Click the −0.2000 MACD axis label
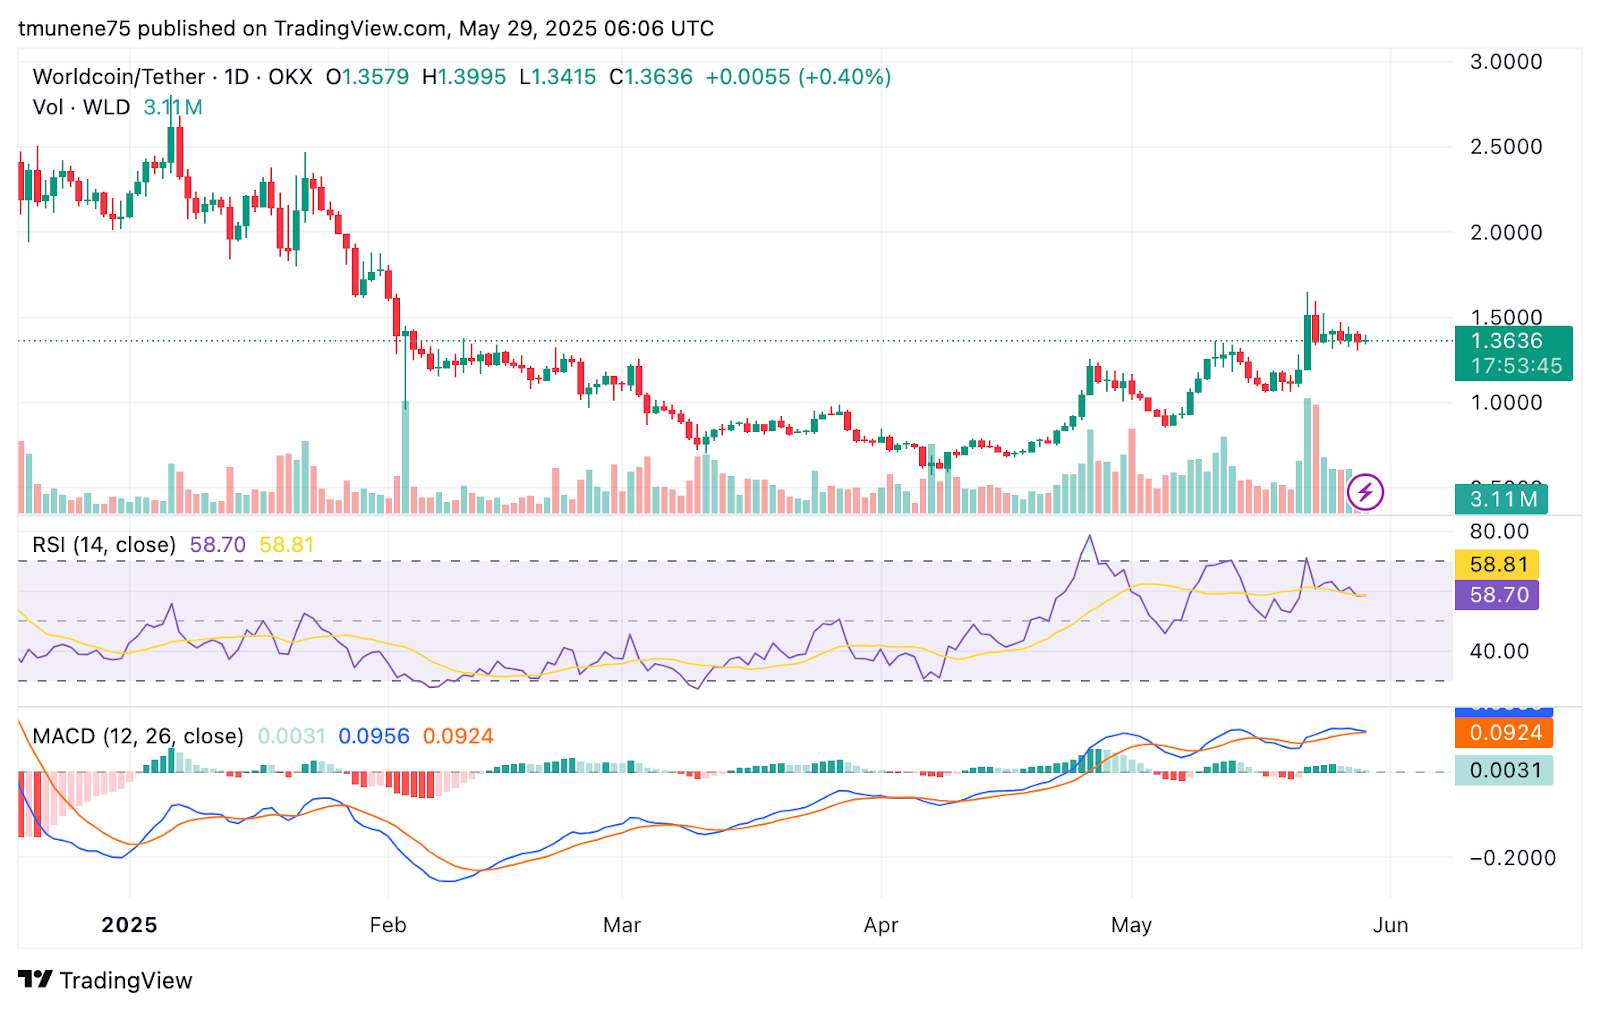 click(x=1512, y=858)
